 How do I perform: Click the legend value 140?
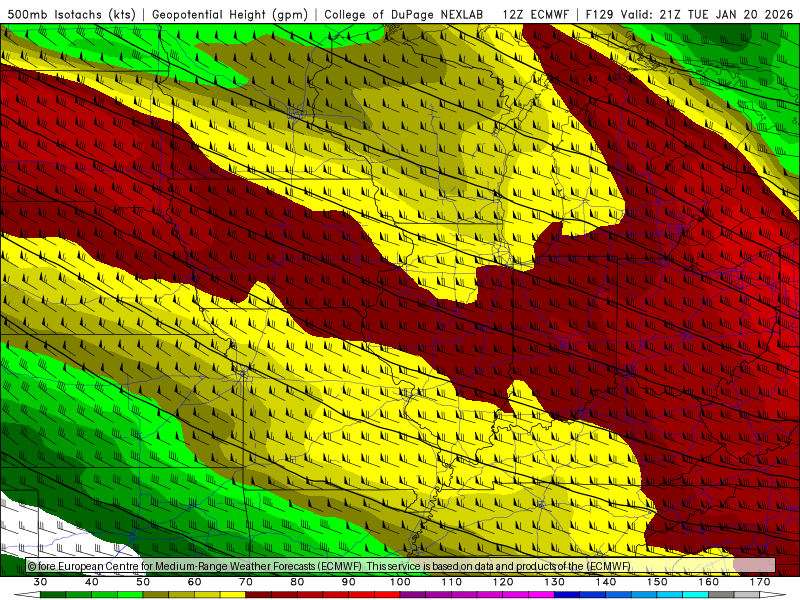click(606, 582)
